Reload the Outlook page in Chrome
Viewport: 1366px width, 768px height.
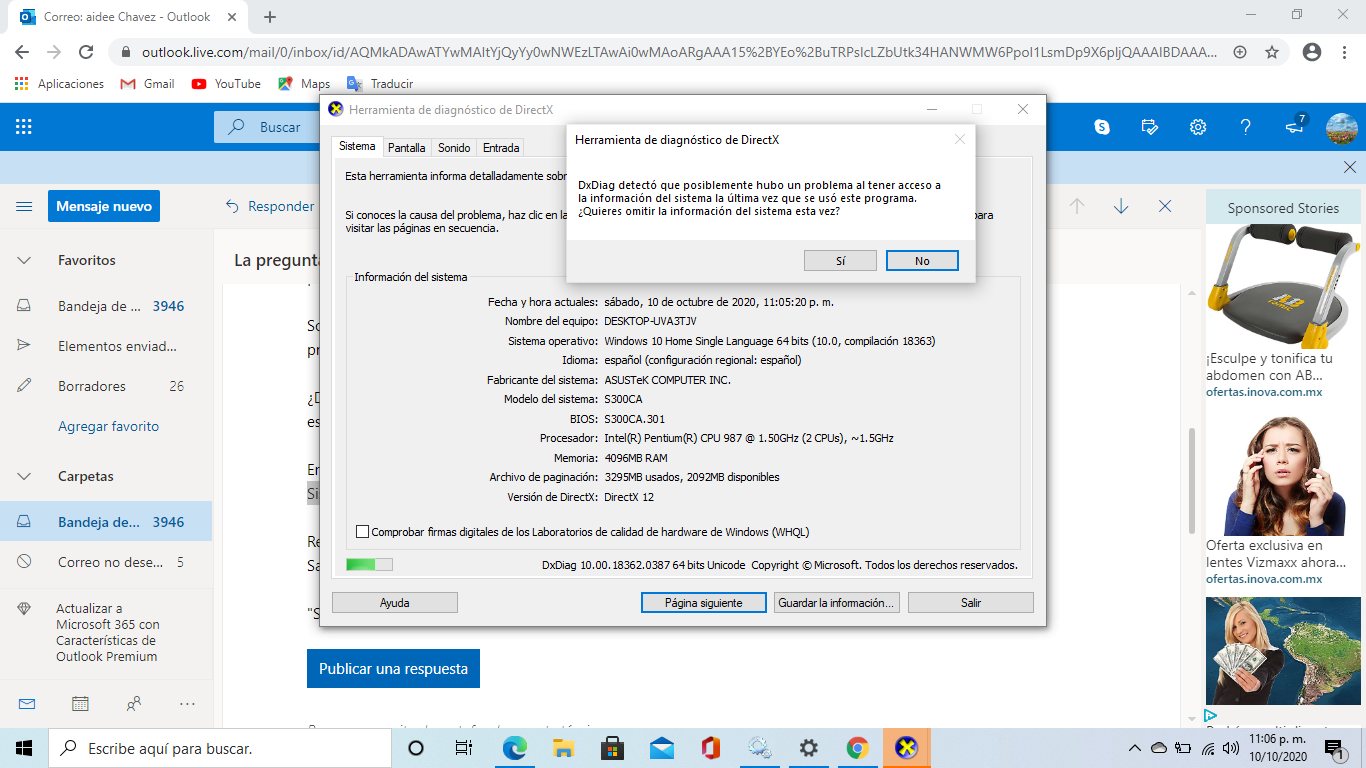point(86,52)
